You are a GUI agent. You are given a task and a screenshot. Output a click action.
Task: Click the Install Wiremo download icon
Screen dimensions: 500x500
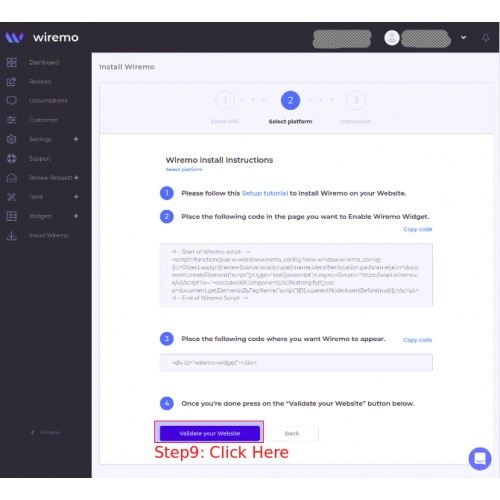(x=11, y=235)
